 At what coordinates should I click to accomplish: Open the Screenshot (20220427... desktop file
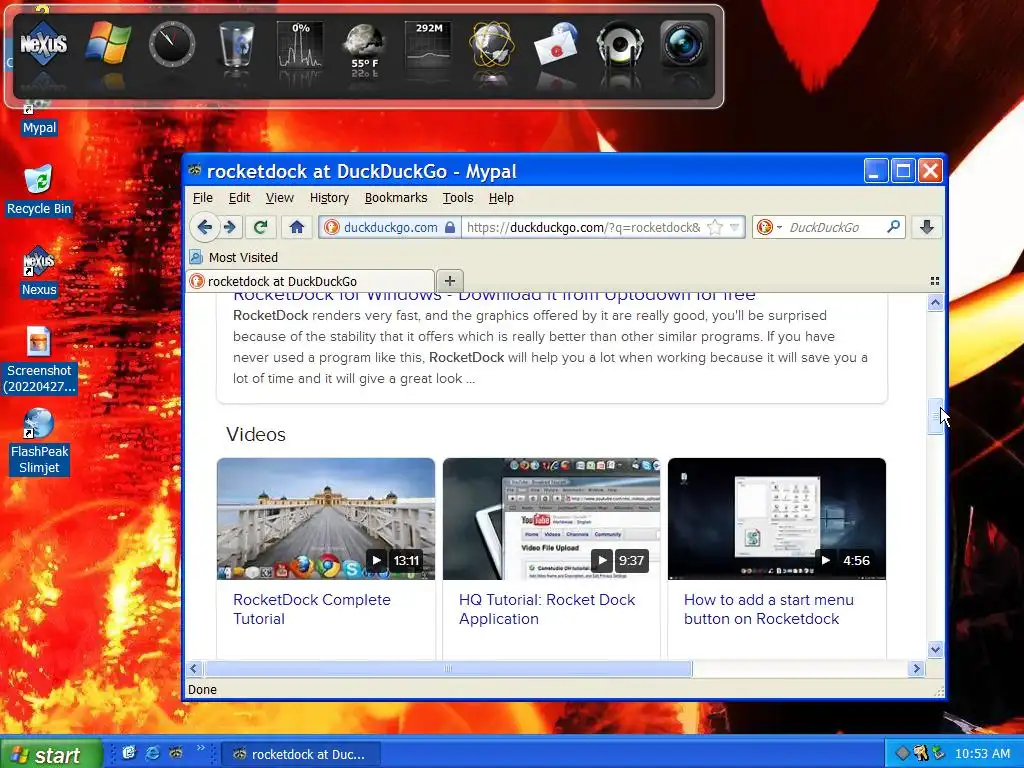point(39,360)
